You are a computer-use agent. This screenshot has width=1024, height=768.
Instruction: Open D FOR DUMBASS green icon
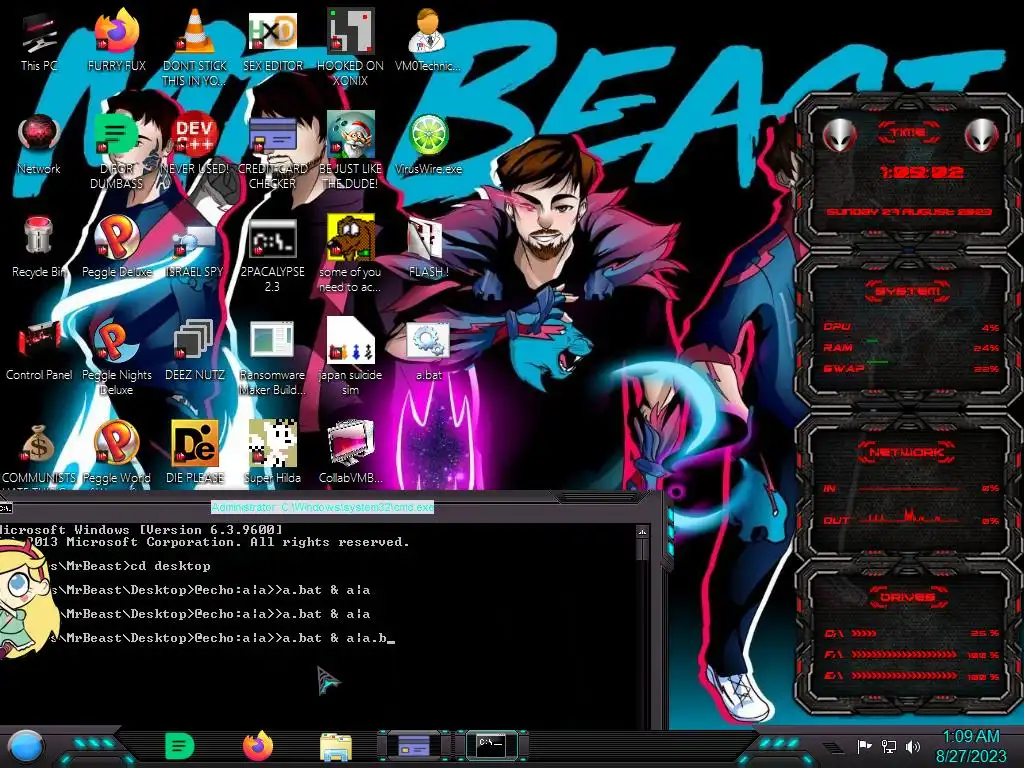coord(116,152)
